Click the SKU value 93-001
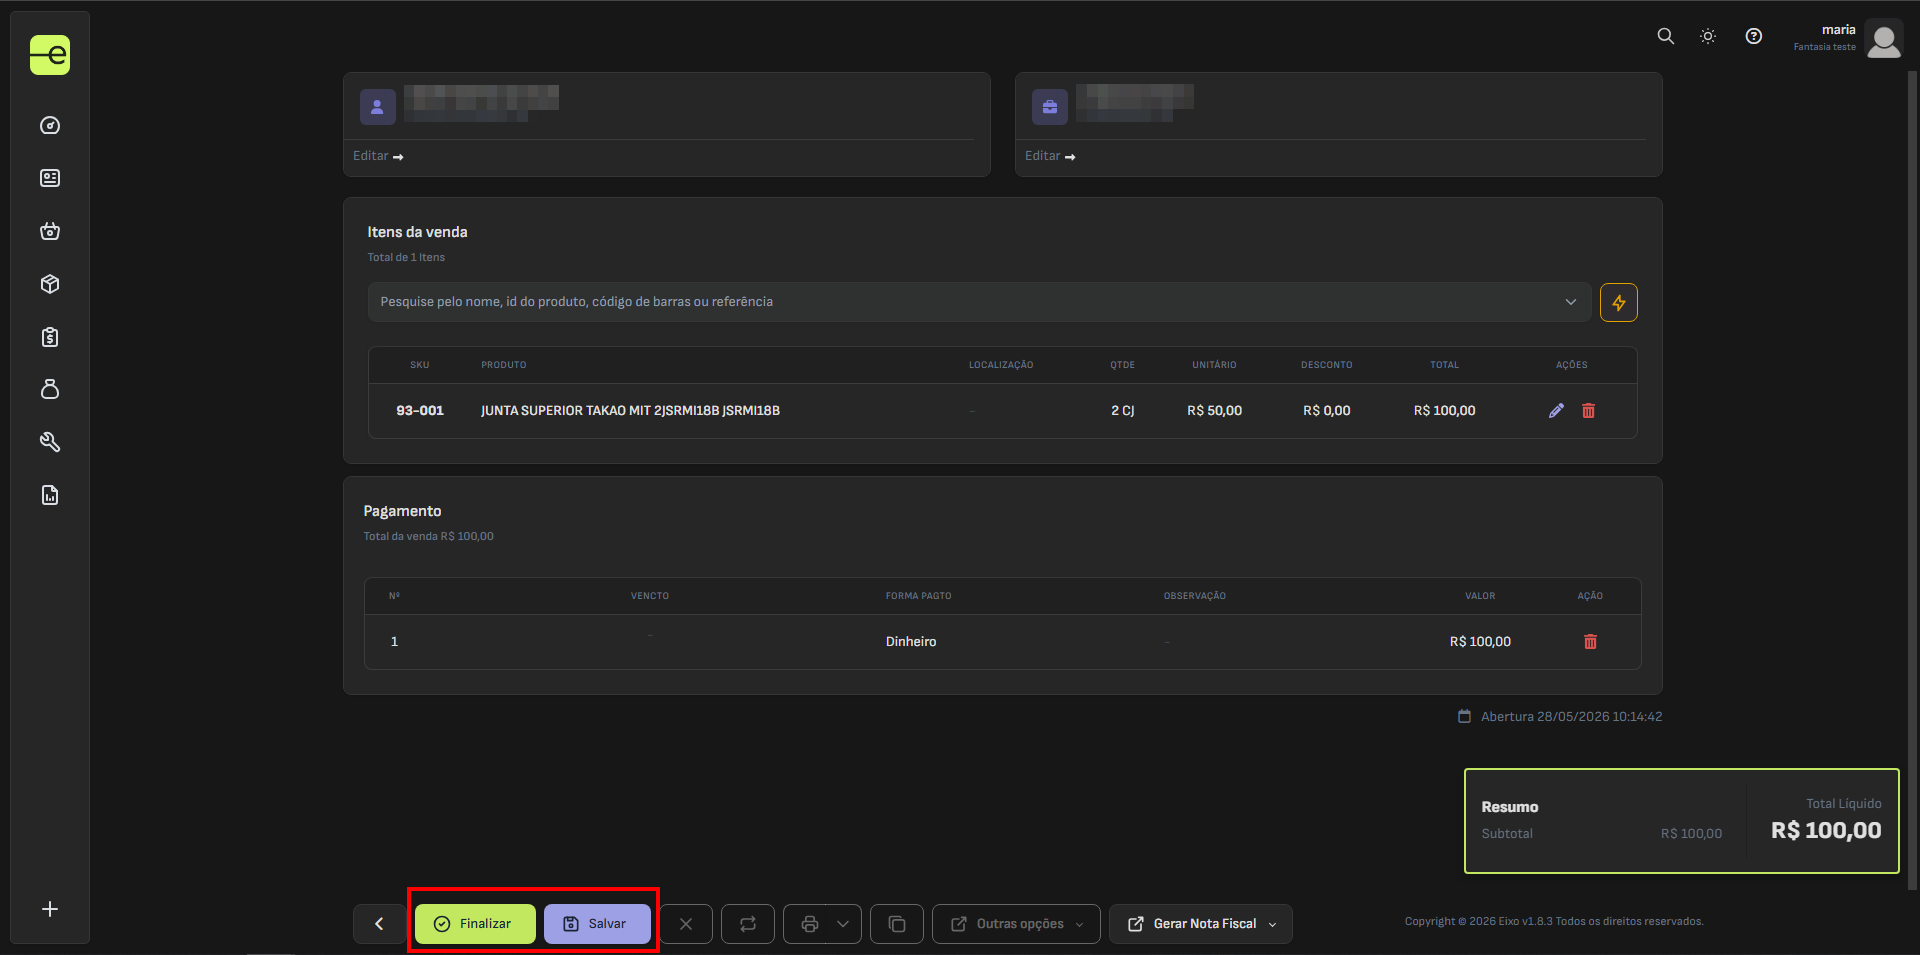This screenshot has height=955, width=1920. pyautogui.click(x=420, y=411)
